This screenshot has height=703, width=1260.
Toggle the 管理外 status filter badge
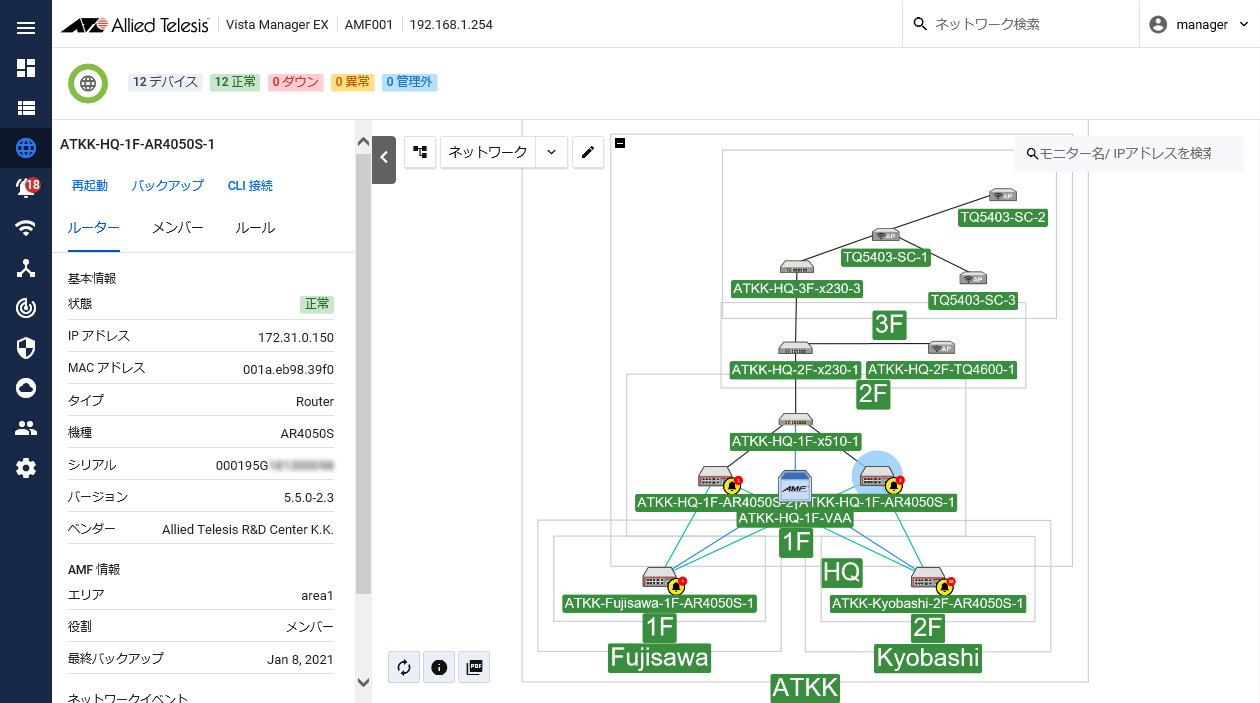pyautogui.click(x=409, y=82)
